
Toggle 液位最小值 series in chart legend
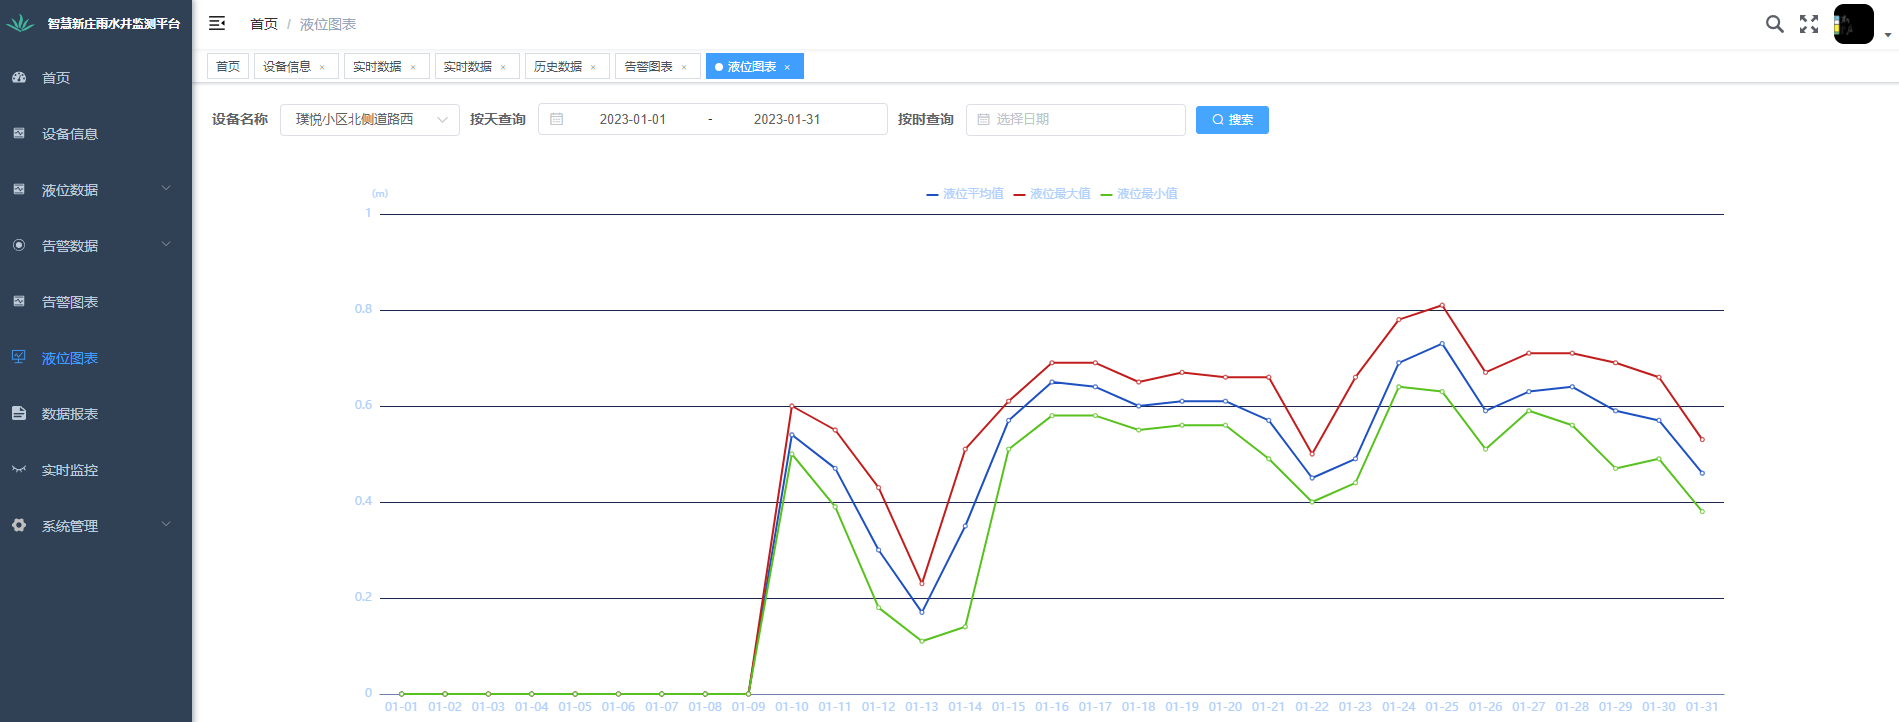pos(1139,194)
